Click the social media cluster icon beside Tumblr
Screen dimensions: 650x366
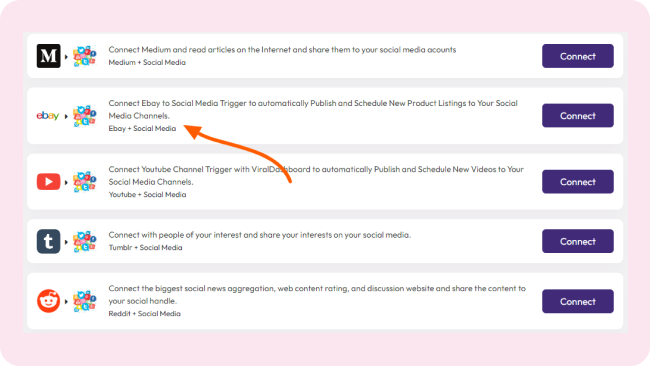pos(85,241)
